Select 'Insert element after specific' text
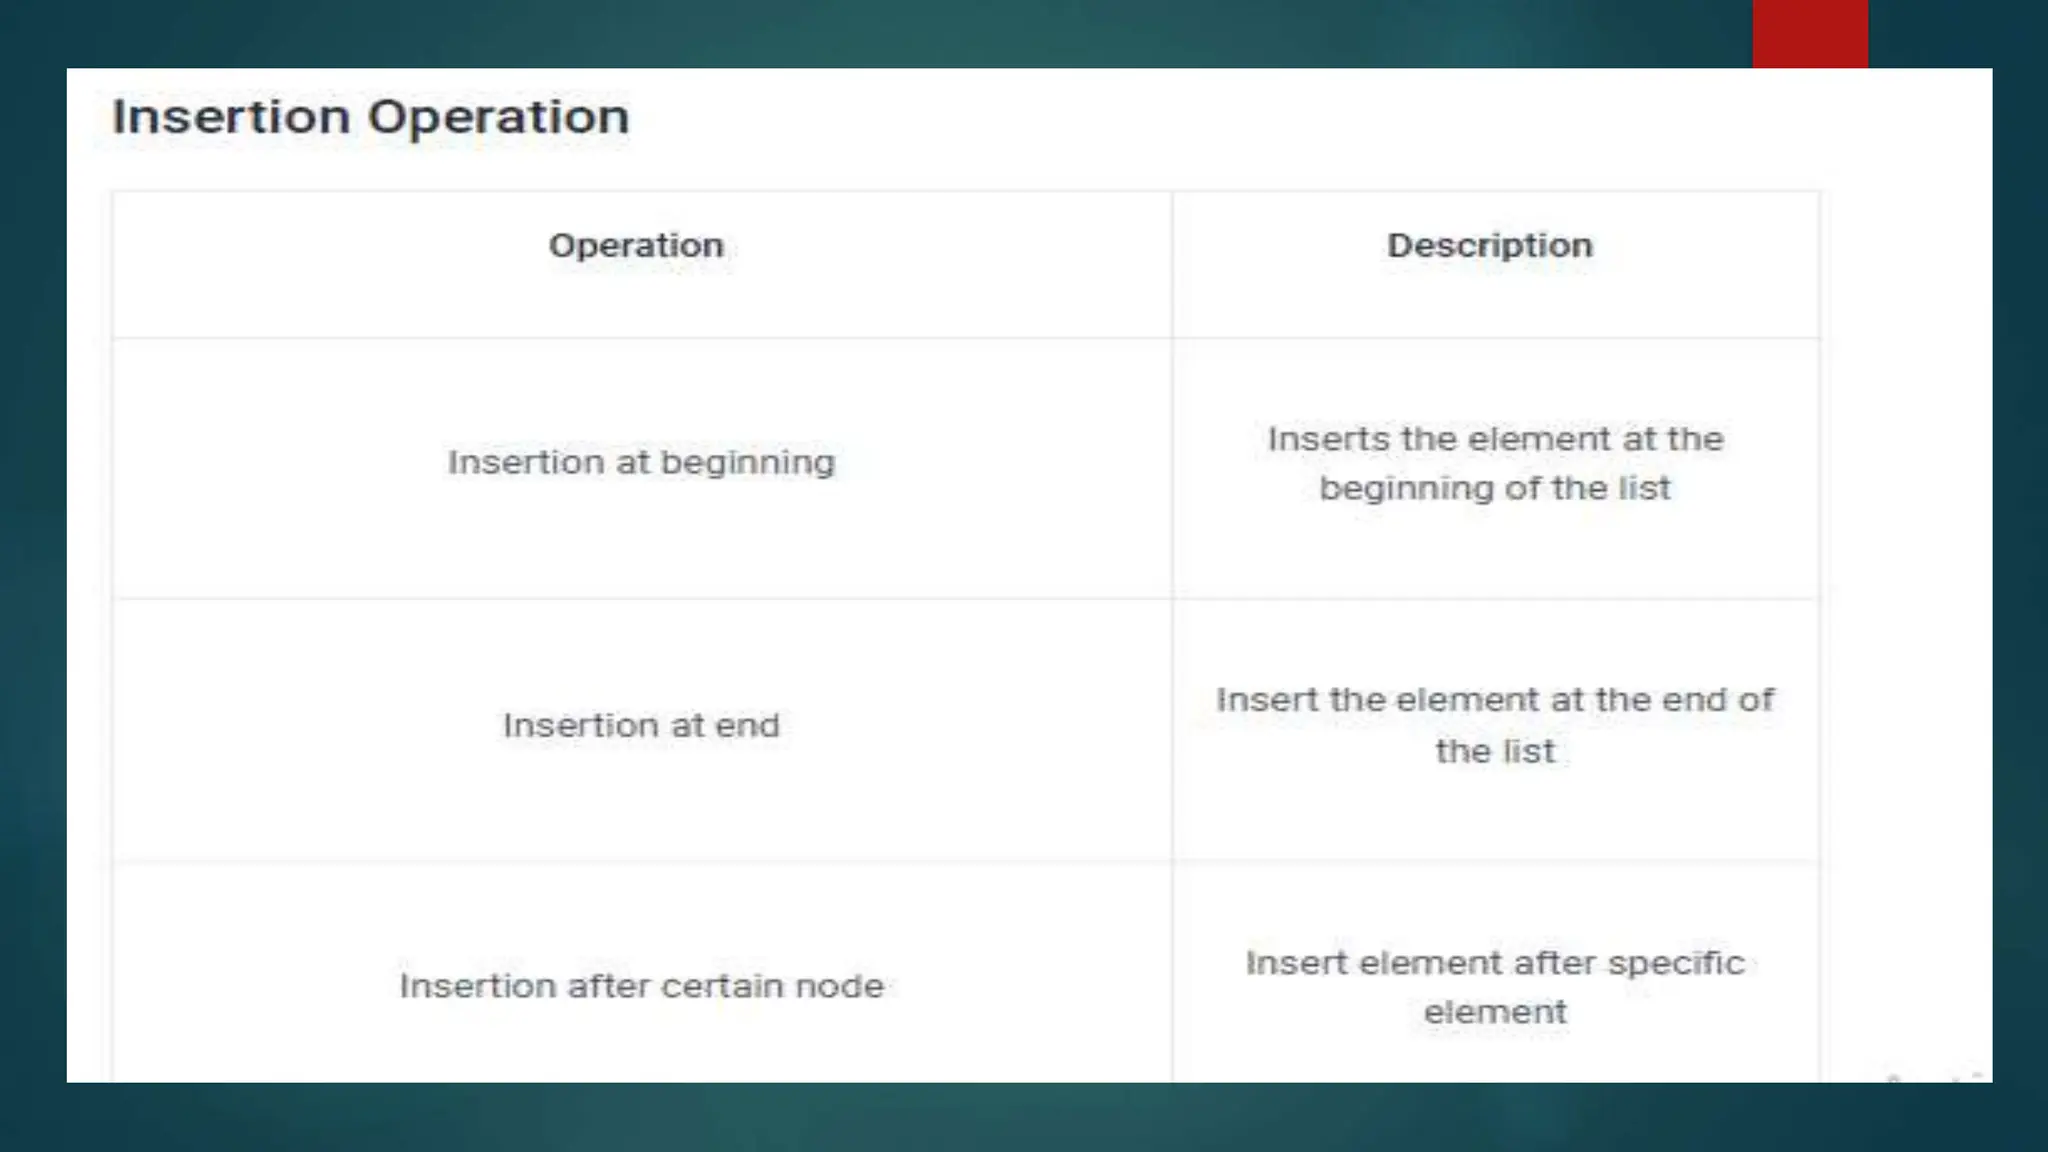 (x=1495, y=963)
